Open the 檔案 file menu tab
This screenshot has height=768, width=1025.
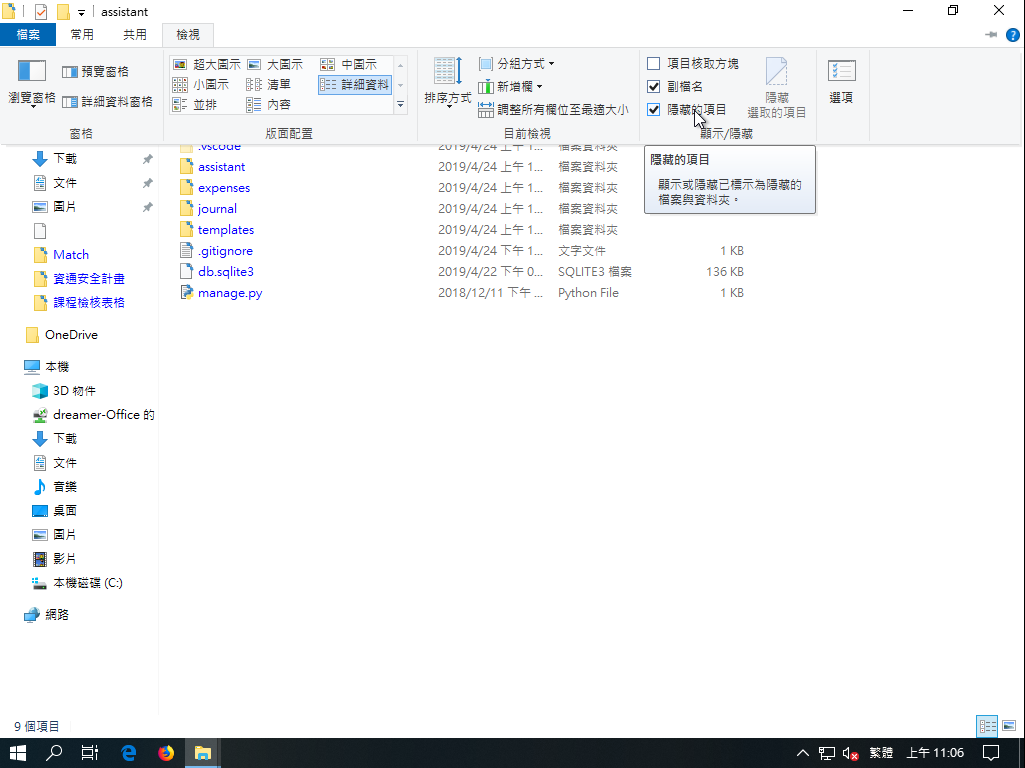[28, 35]
